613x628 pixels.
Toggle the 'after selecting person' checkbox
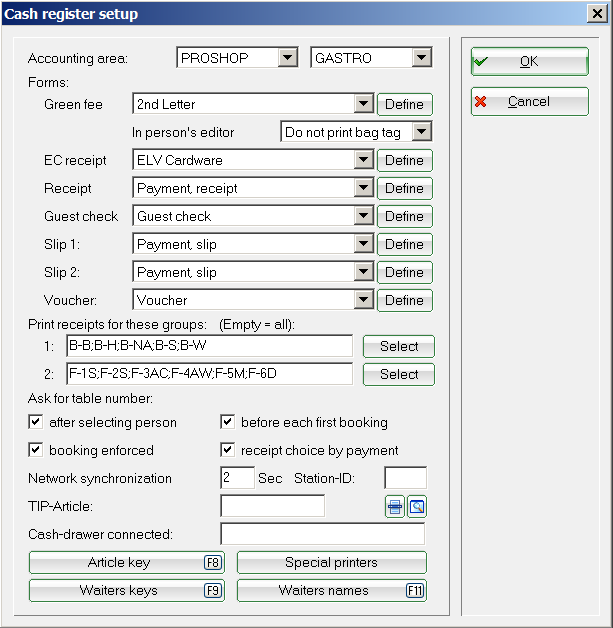pyautogui.click(x=37, y=422)
